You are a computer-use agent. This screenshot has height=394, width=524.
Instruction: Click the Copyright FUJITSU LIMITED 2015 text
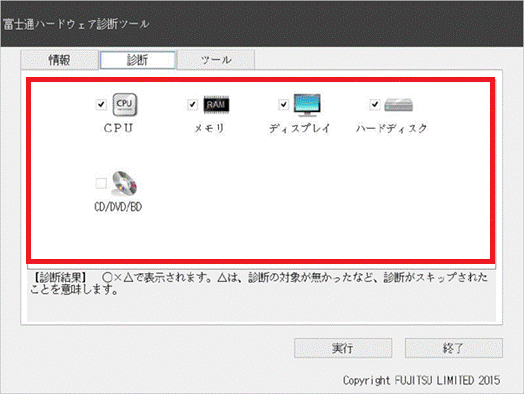coord(421,380)
